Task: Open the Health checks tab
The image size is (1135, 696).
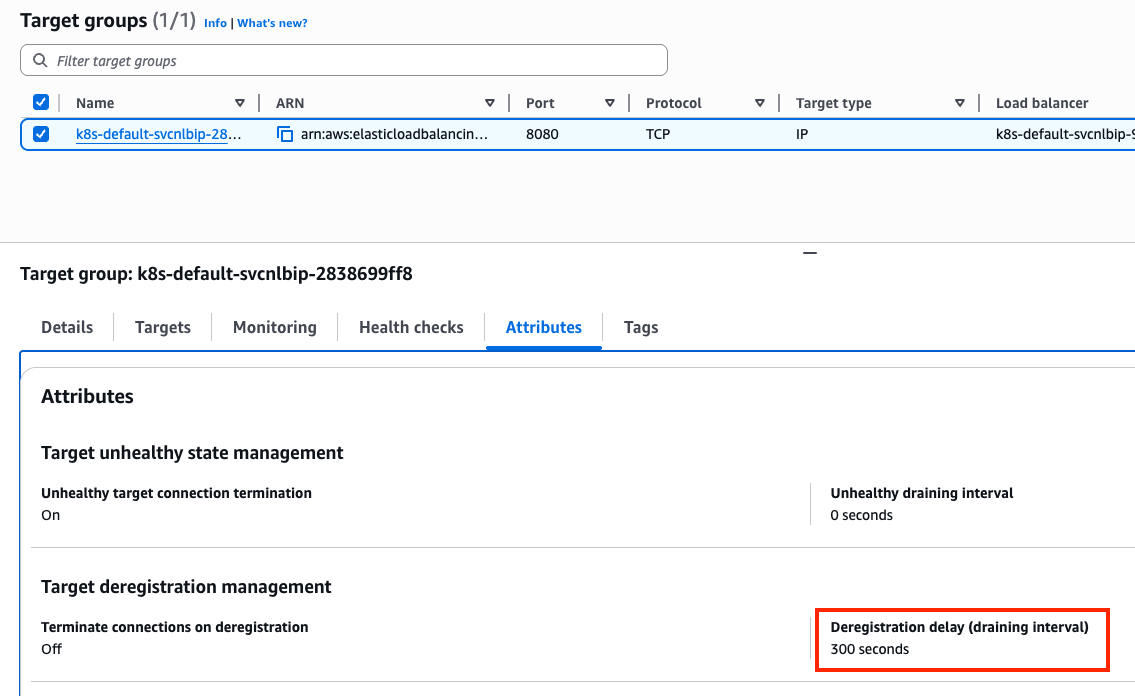Action: [x=411, y=327]
